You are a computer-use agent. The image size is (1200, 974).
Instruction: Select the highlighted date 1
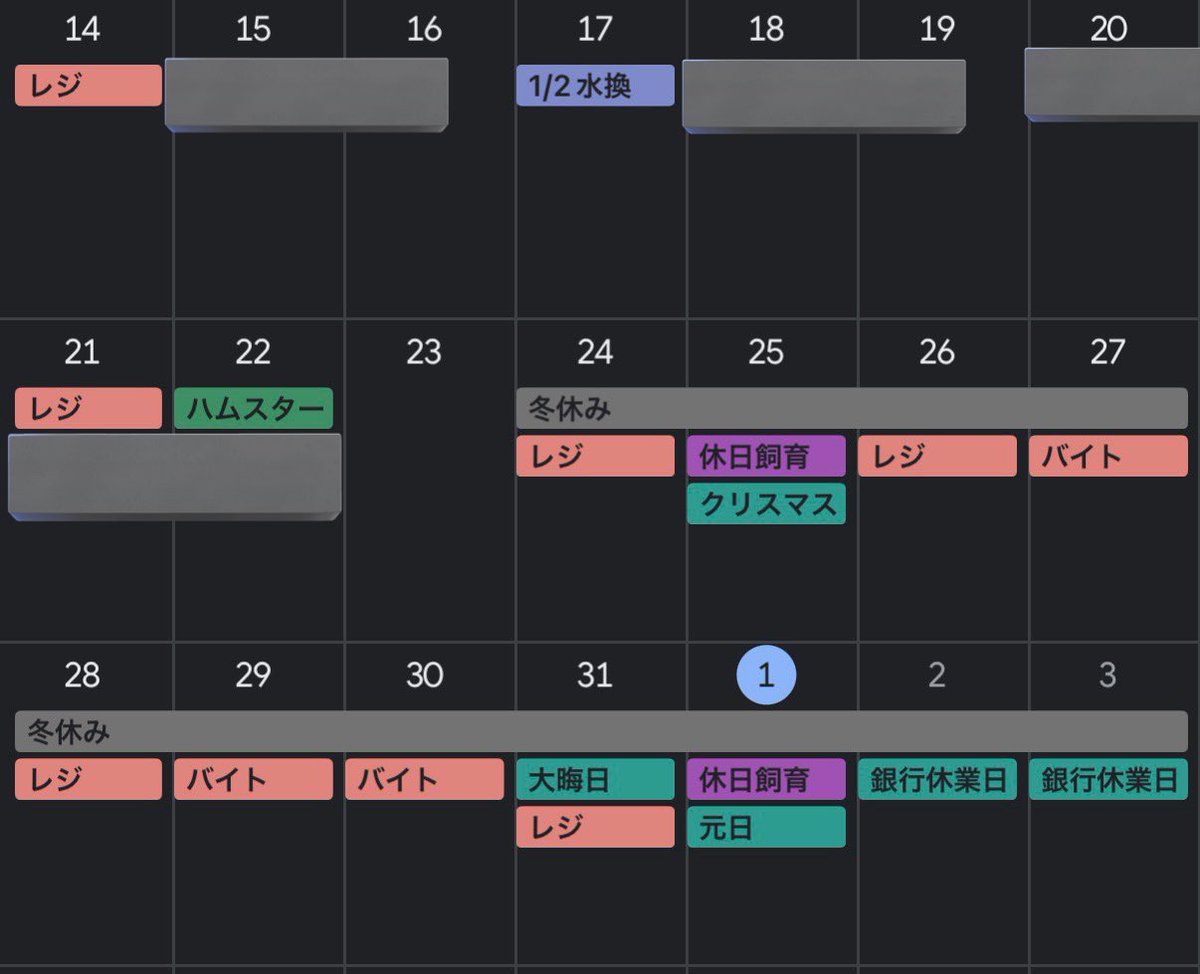(766, 675)
